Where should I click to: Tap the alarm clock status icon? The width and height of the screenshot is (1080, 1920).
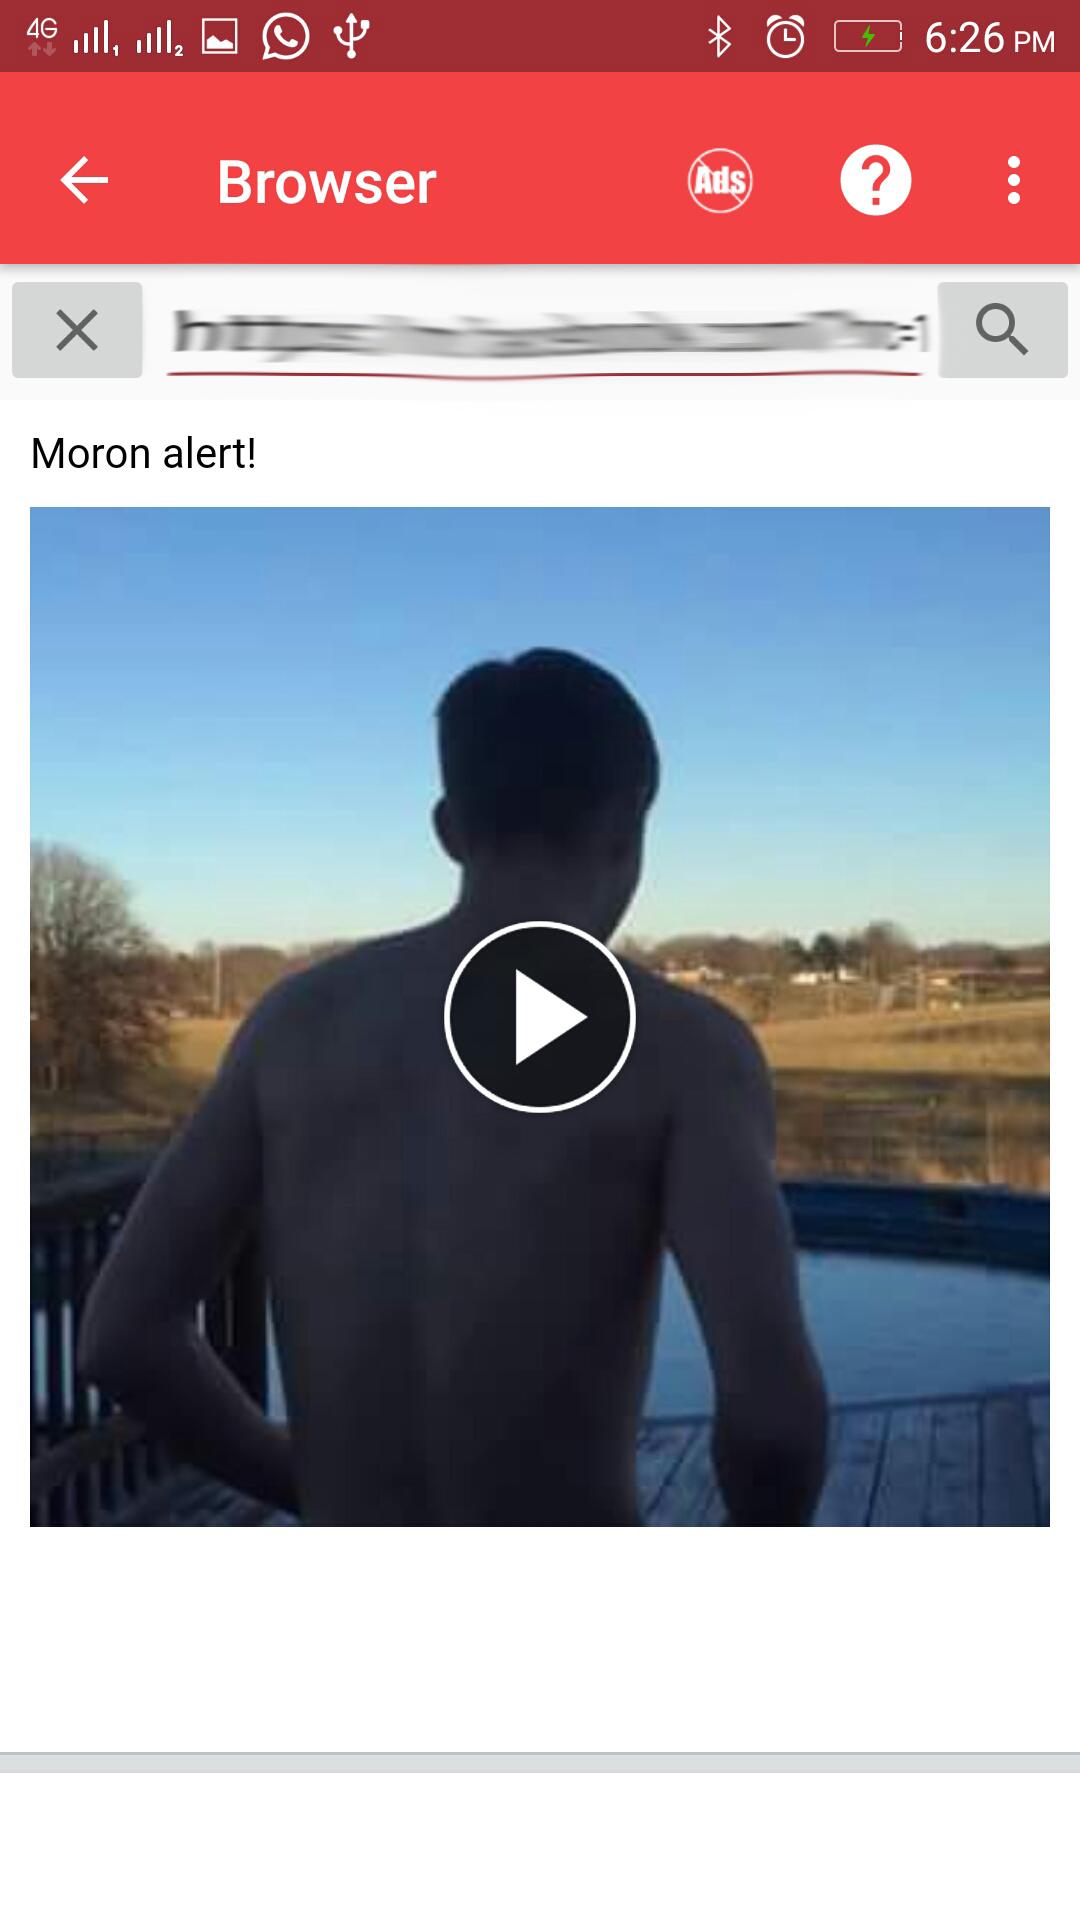click(x=785, y=38)
